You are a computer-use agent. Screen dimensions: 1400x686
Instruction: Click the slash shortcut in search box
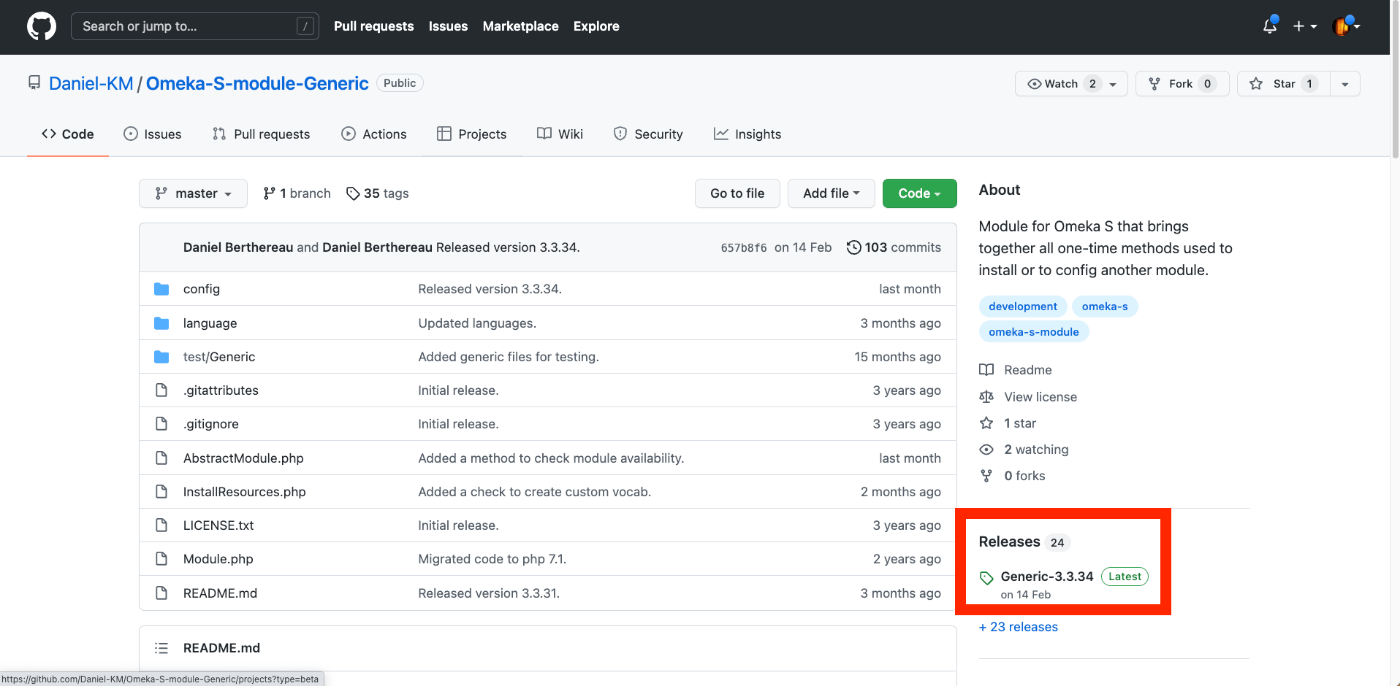(x=304, y=27)
